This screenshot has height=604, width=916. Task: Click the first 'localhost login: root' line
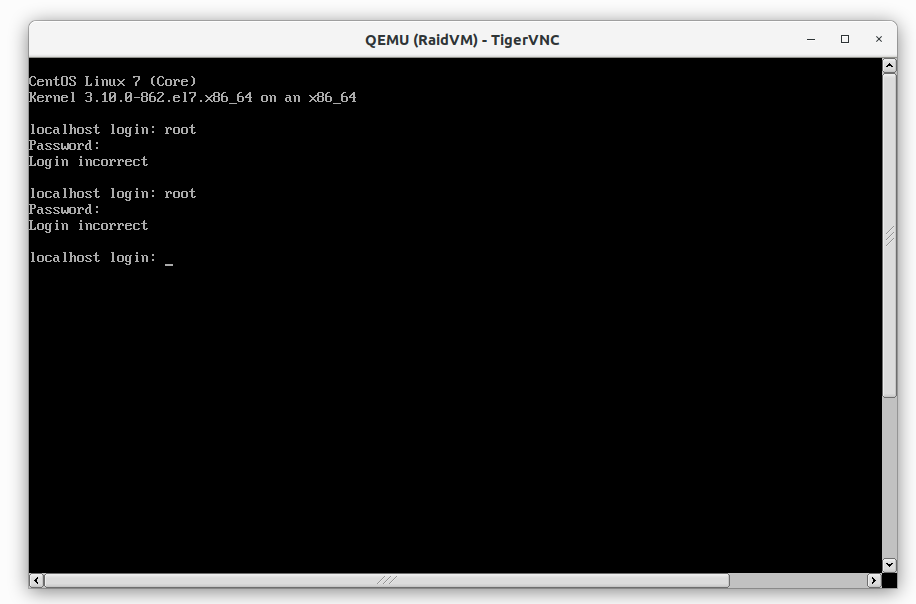point(113,130)
